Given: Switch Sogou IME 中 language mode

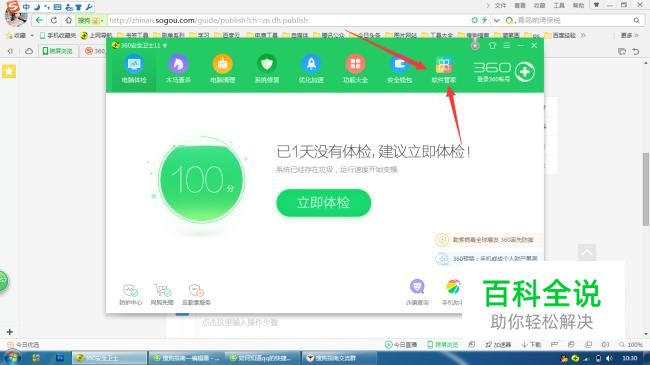Looking at the screenshot, I should (x=26, y=7).
